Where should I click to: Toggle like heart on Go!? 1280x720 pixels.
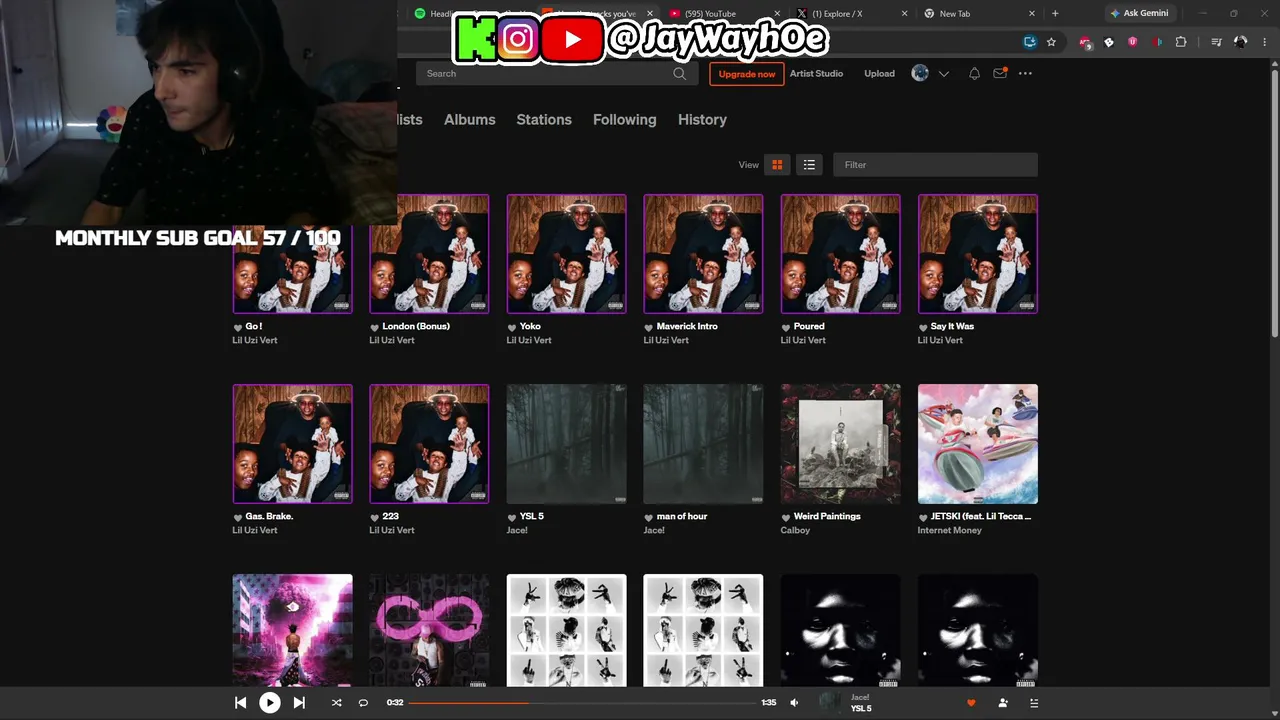[238, 327]
